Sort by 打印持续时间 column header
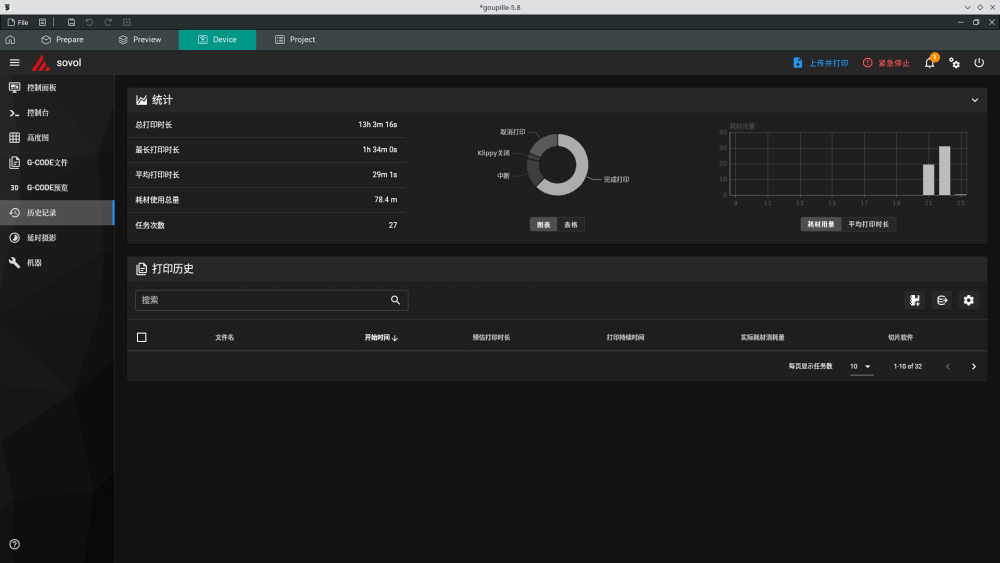The image size is (1000, 563). click(625, 337)
